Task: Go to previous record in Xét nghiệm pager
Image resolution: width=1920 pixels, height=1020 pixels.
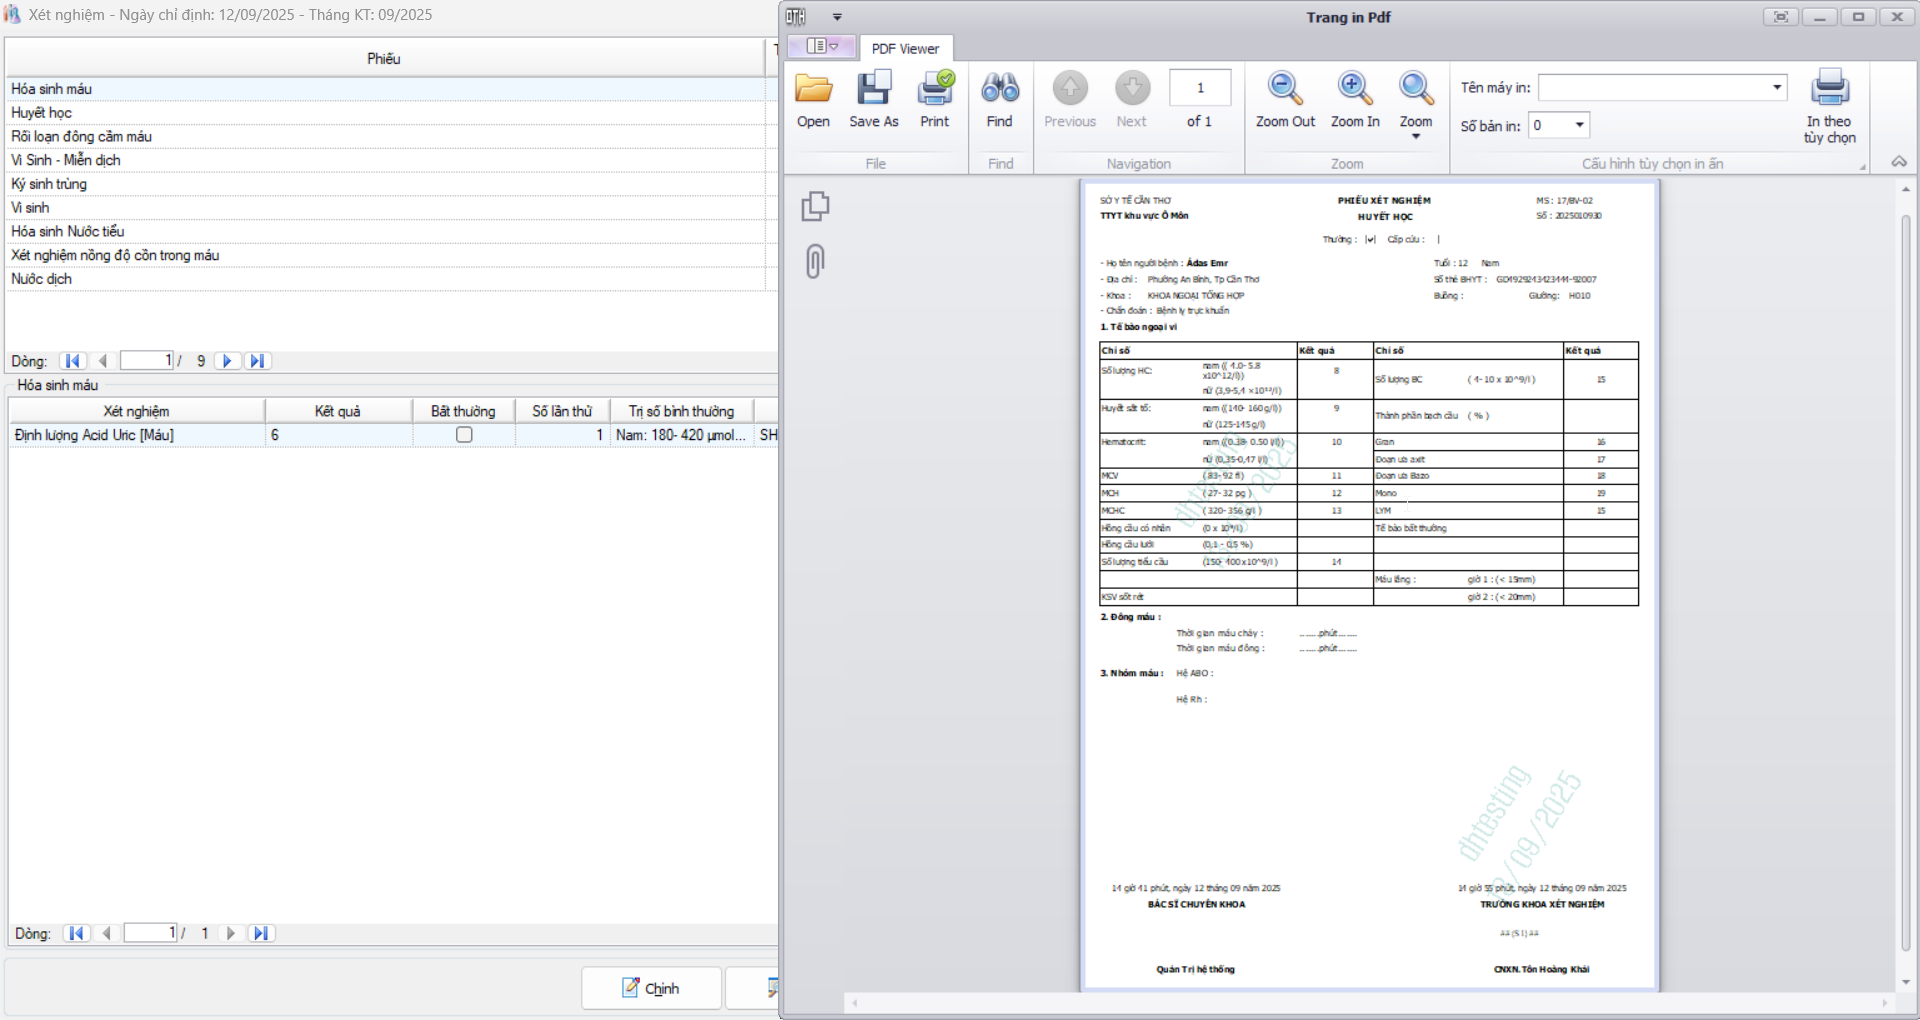Action: pyautogui.click(x=106, y=933)
